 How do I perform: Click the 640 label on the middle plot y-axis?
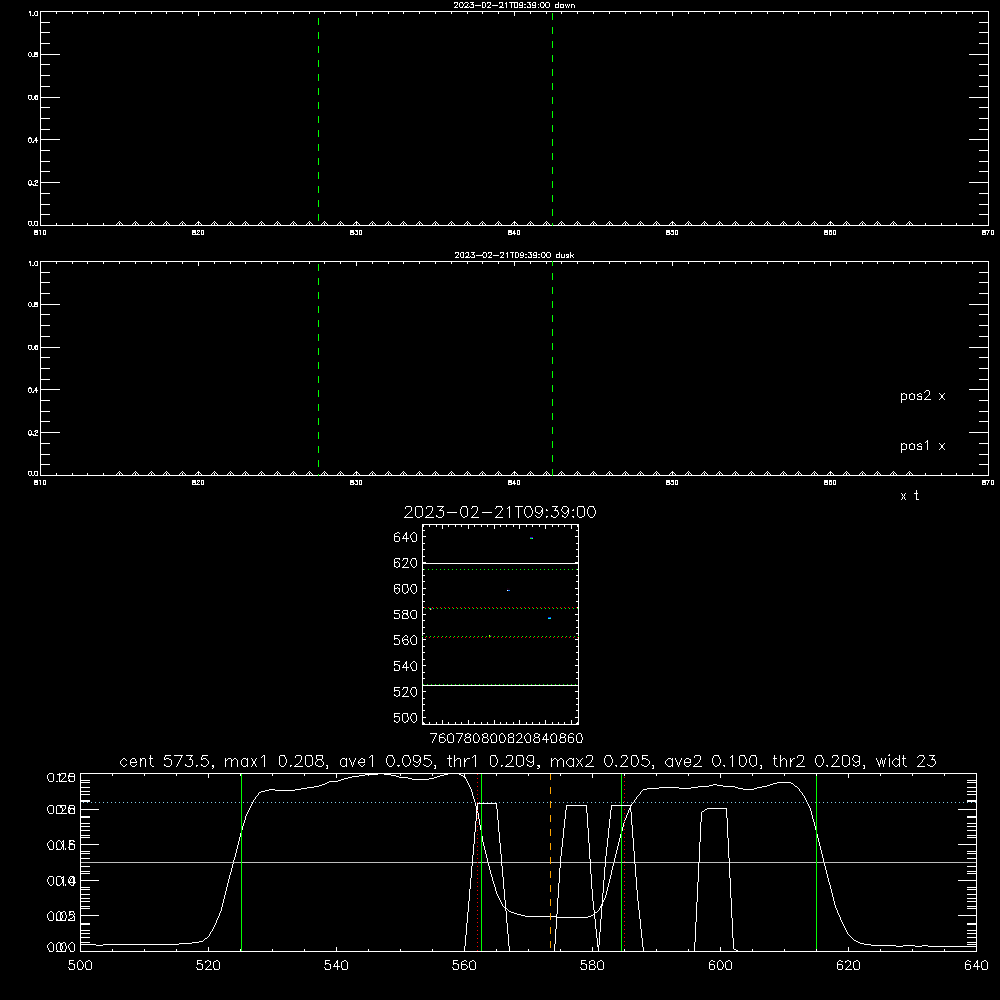[x=406, y=538]
